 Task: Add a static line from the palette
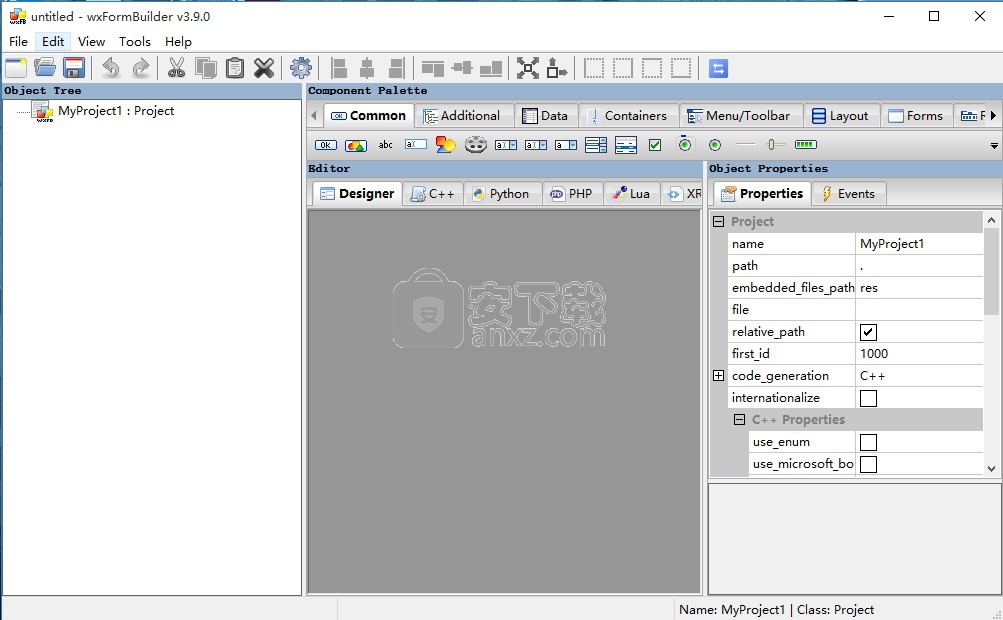tap(745, 145)
